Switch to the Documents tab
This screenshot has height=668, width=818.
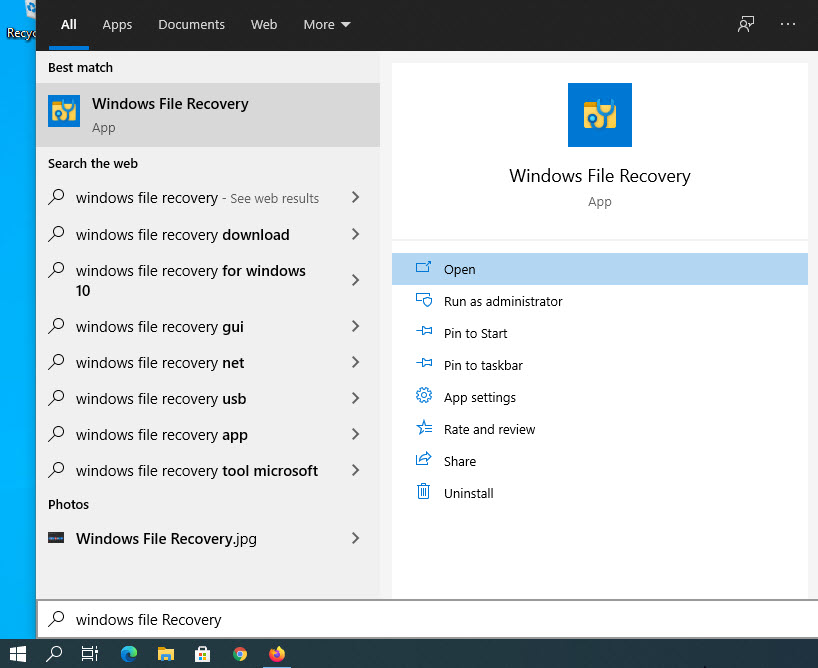191,25
